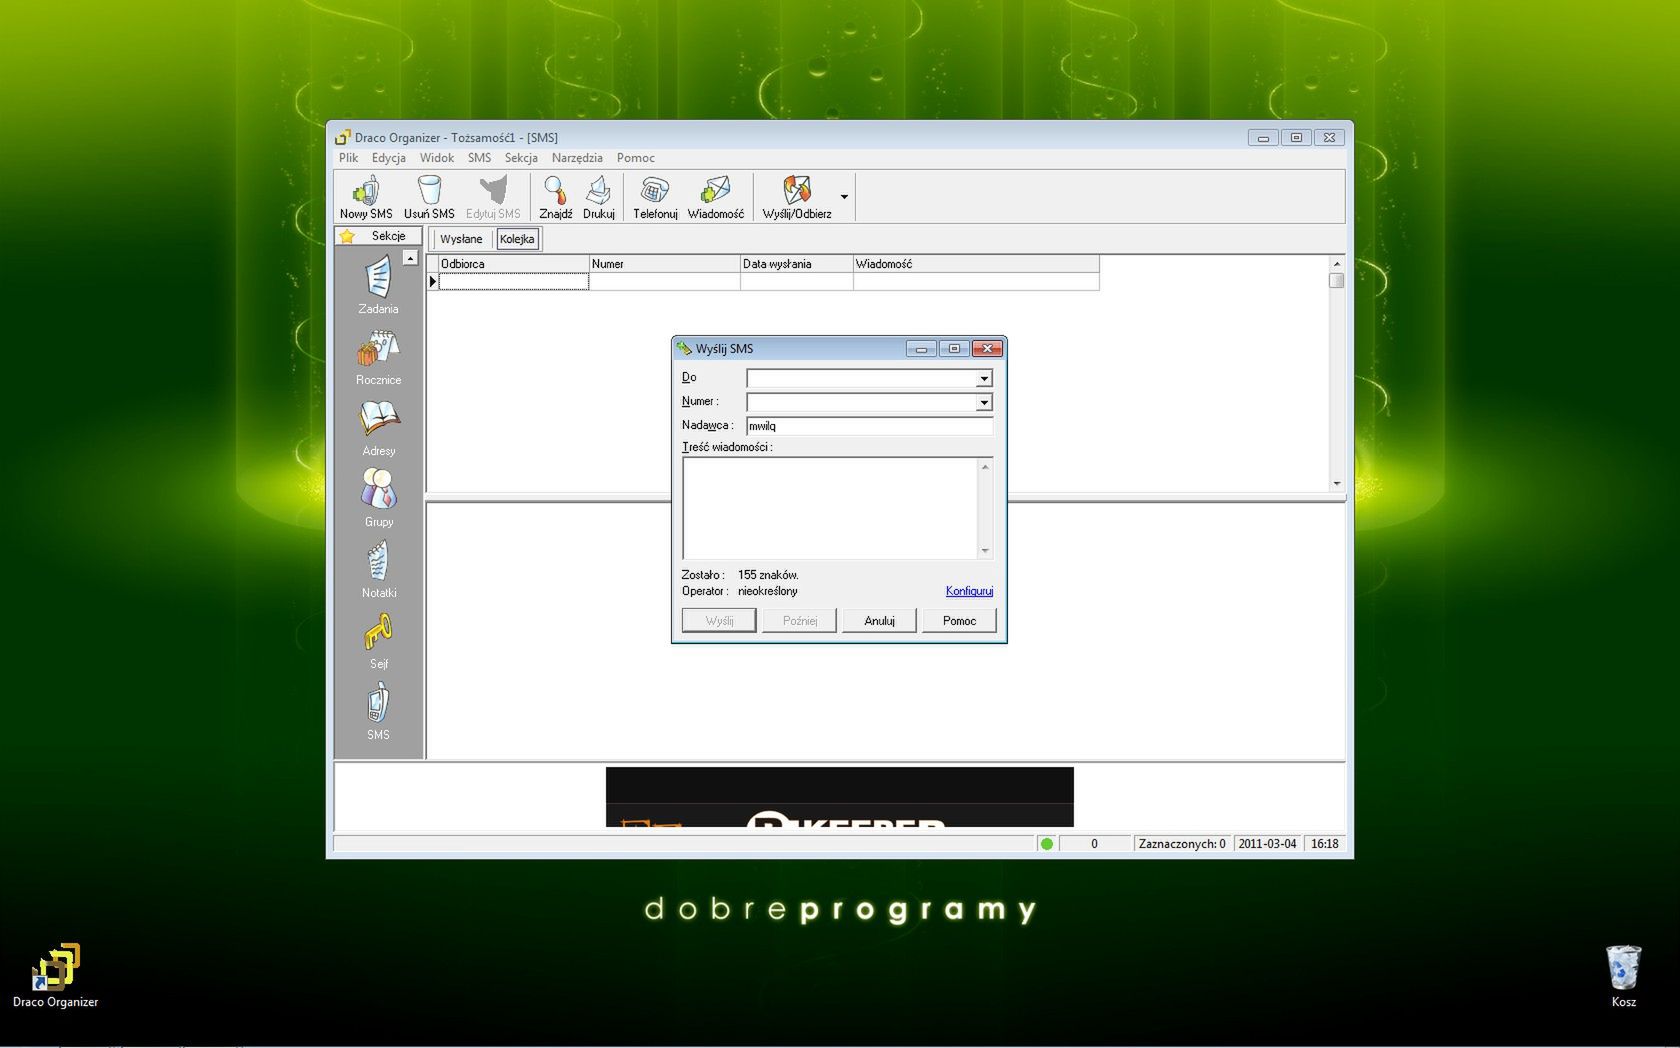The height and width of the screenshot is (1048, 1680).
Task: Open help with Pomoc button
Action: 959,621
